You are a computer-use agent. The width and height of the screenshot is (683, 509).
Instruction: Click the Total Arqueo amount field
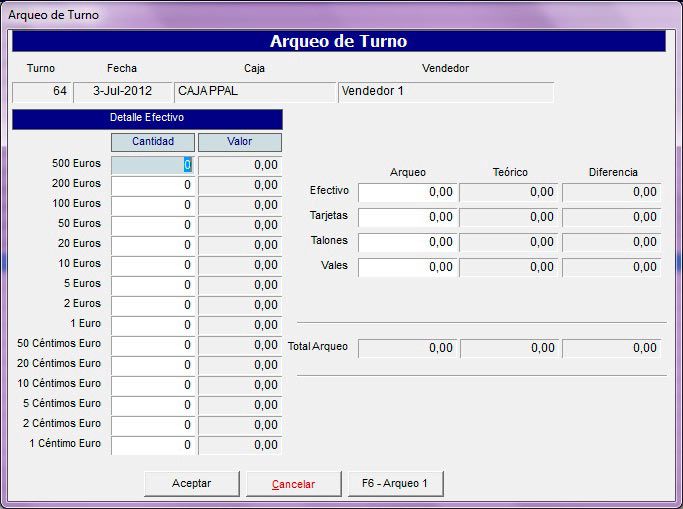pos(408,348)
